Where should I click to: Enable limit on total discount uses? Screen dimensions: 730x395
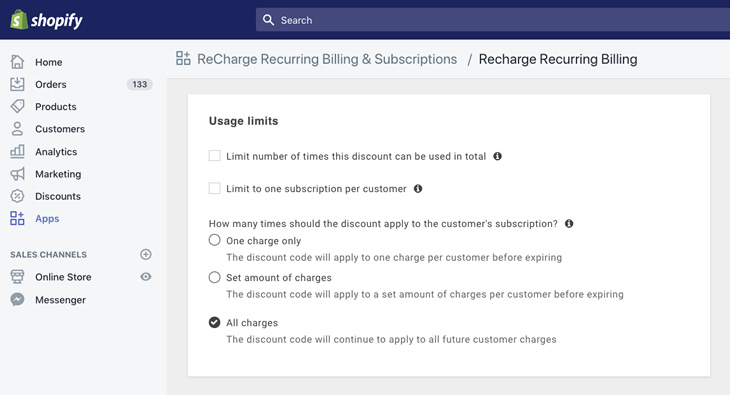(x=214, y=156)
